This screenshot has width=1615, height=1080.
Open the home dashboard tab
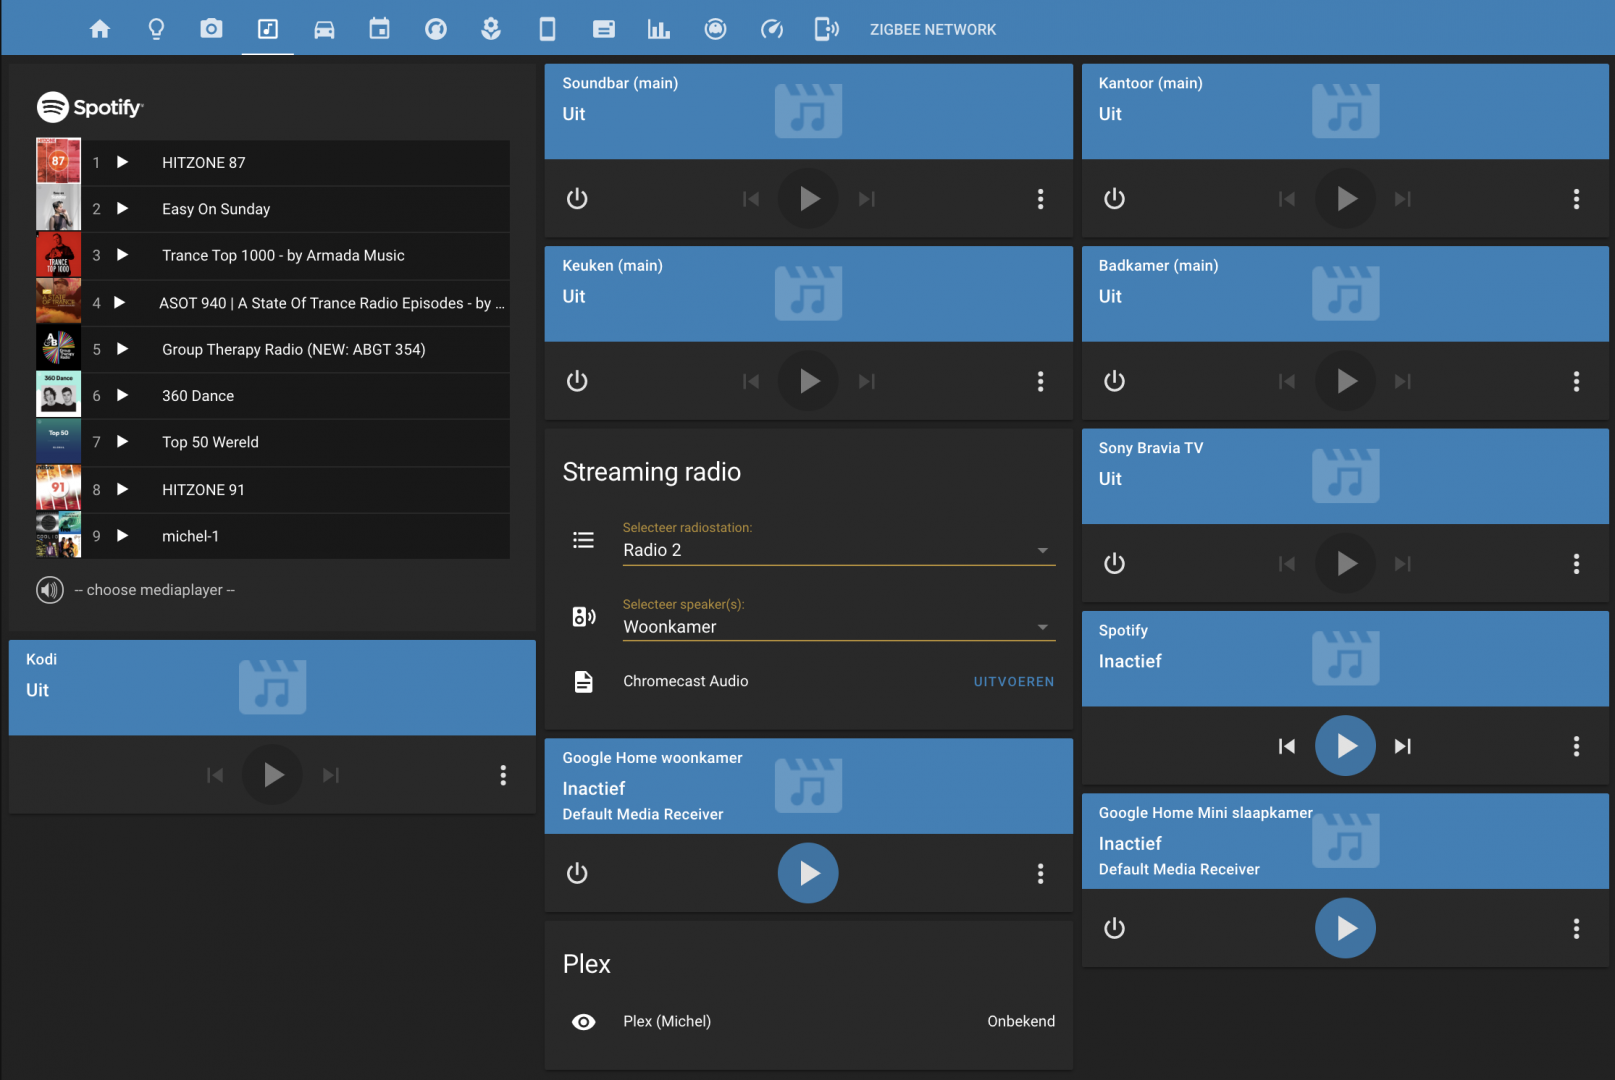coord(100,29)
